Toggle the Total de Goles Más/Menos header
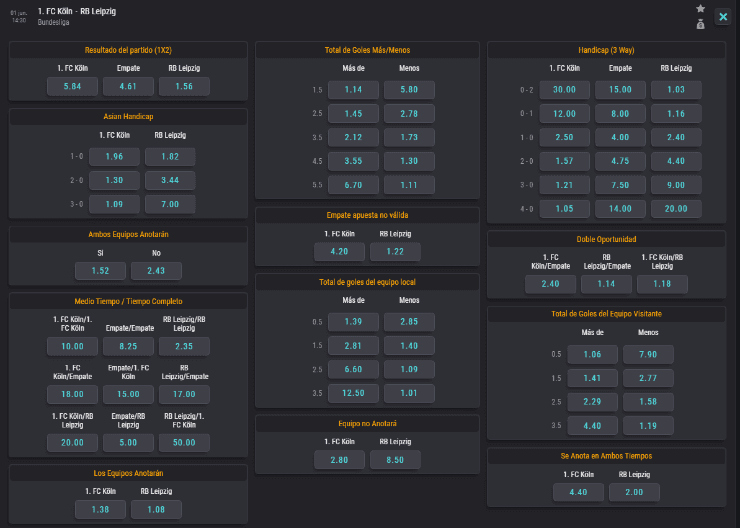Viewport: 740px width, 528px height. pyautogui.click(x=368, y=50)
